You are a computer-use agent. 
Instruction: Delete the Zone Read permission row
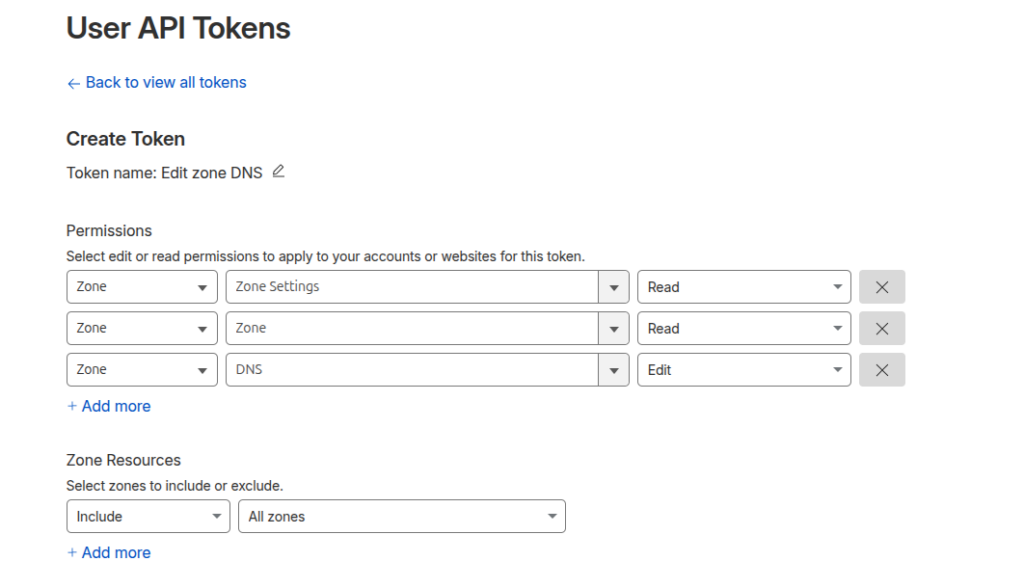(881, 328)
